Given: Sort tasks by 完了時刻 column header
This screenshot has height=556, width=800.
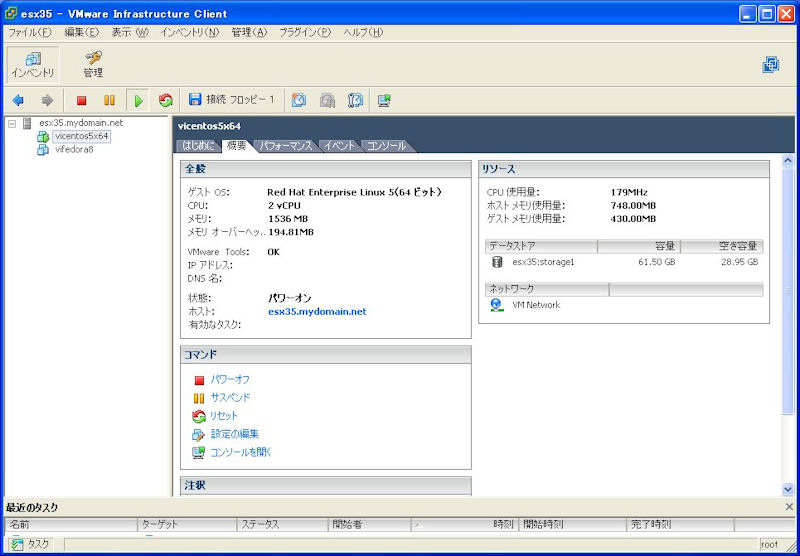Looking at the screenshot, I should pyautogui.click(x=680, y=524).
